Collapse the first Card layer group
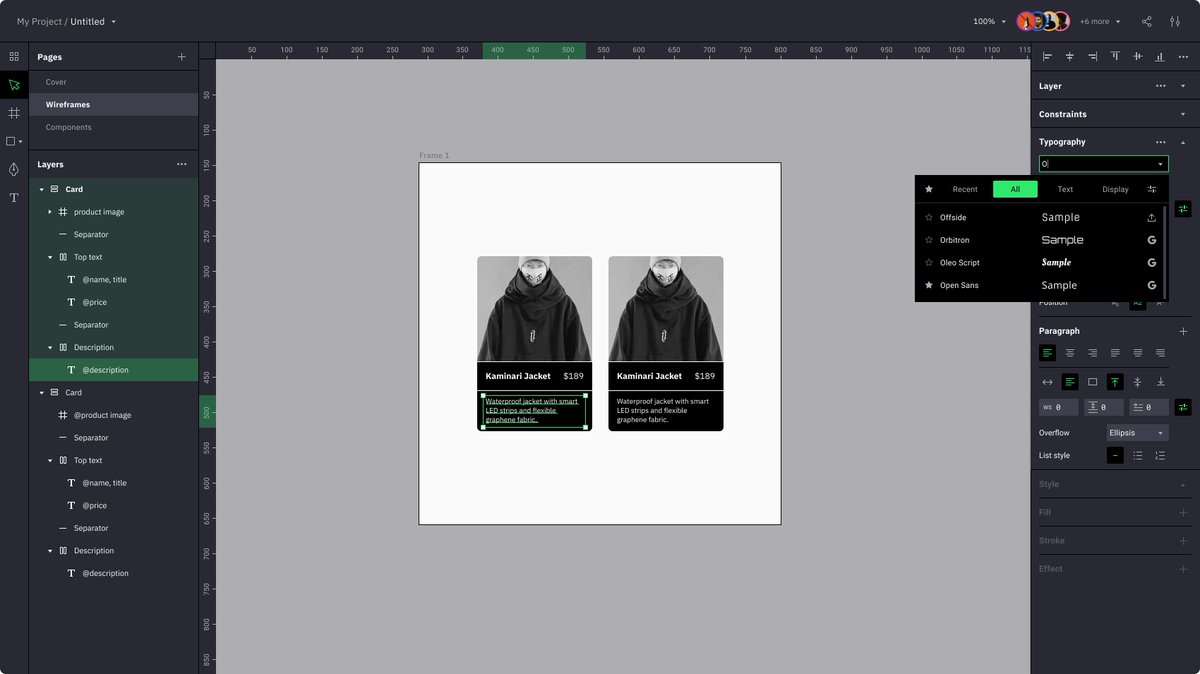The image size is (1200, 674). [x=42, y=189]
